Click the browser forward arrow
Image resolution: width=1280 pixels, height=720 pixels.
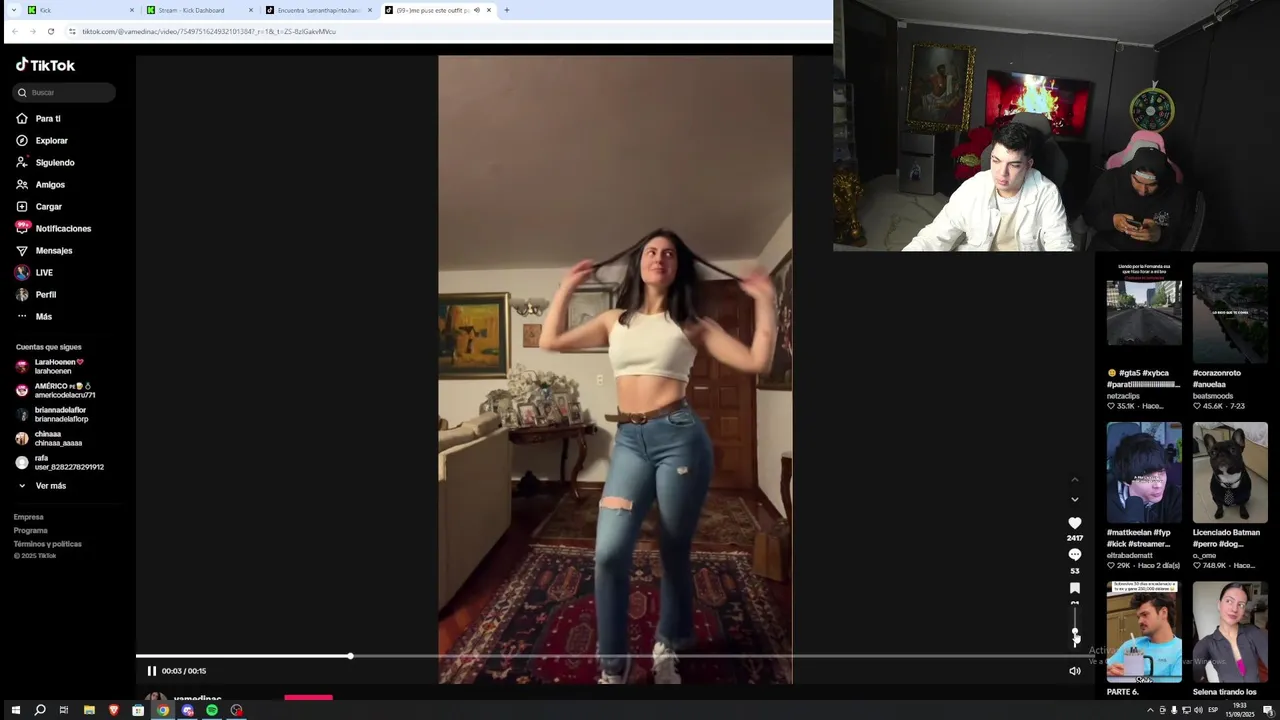pyautogui.click(x=32, y=31)
